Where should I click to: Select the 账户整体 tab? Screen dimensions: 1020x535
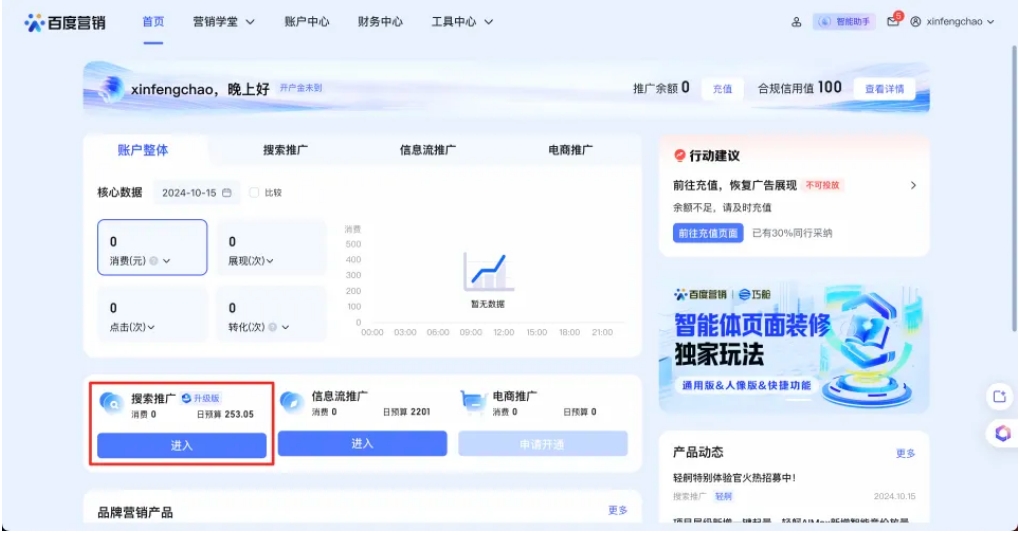[x=143, y=150]
